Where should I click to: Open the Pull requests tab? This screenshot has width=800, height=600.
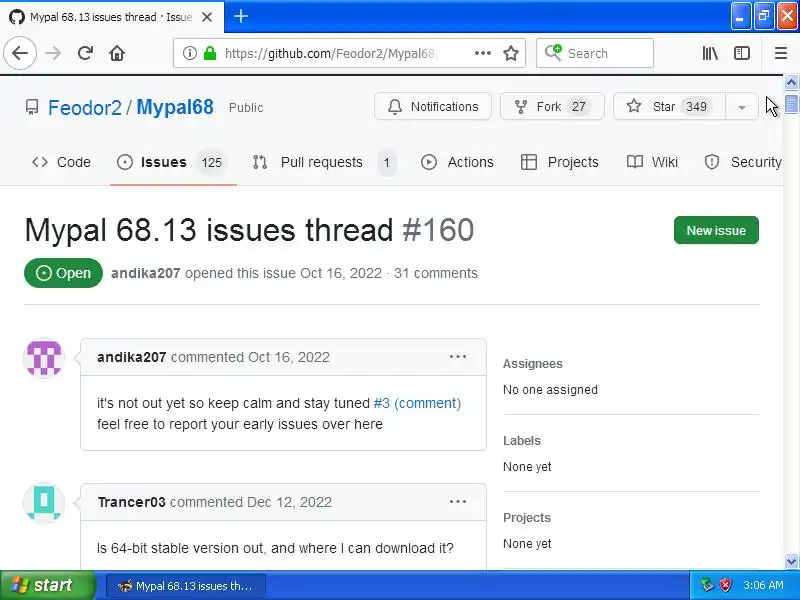[x=324, y=162]
